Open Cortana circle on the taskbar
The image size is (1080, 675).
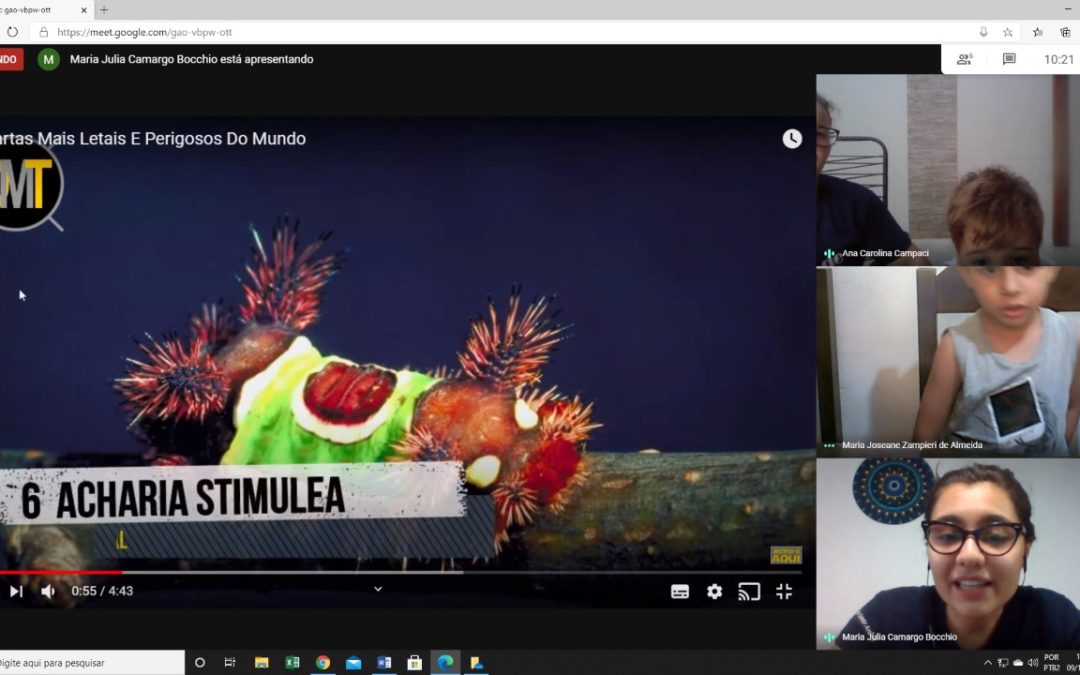point(200,663)
